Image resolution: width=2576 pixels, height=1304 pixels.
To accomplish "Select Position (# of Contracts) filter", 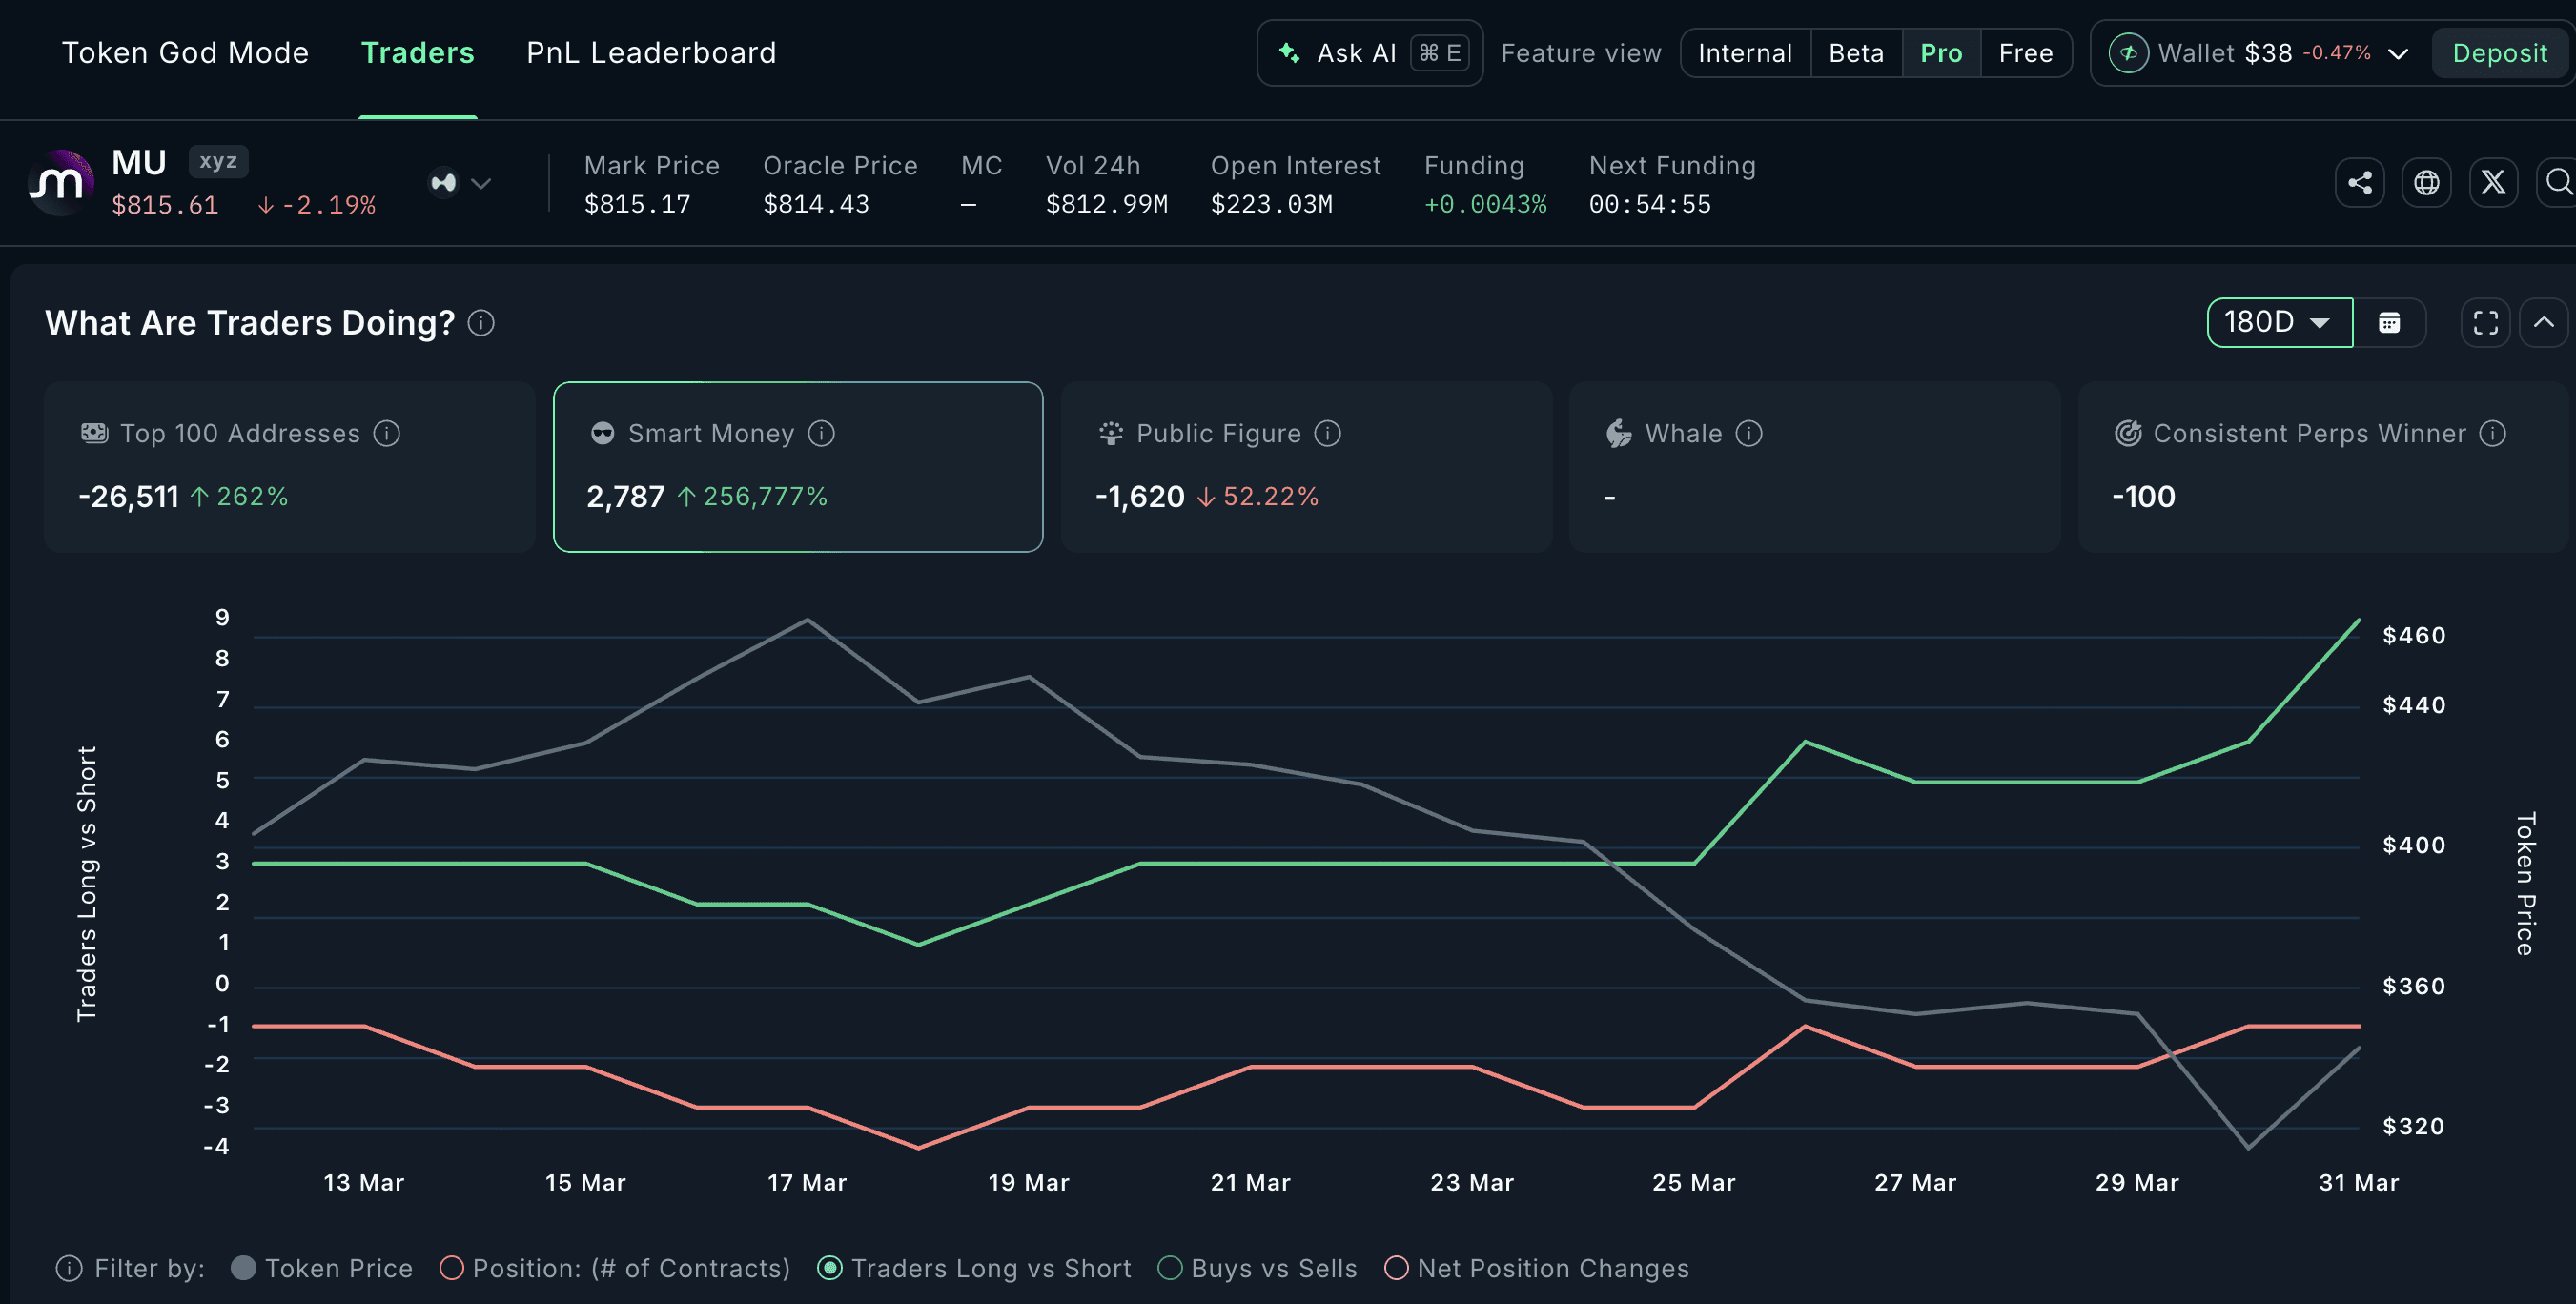I will (615, 1268).
